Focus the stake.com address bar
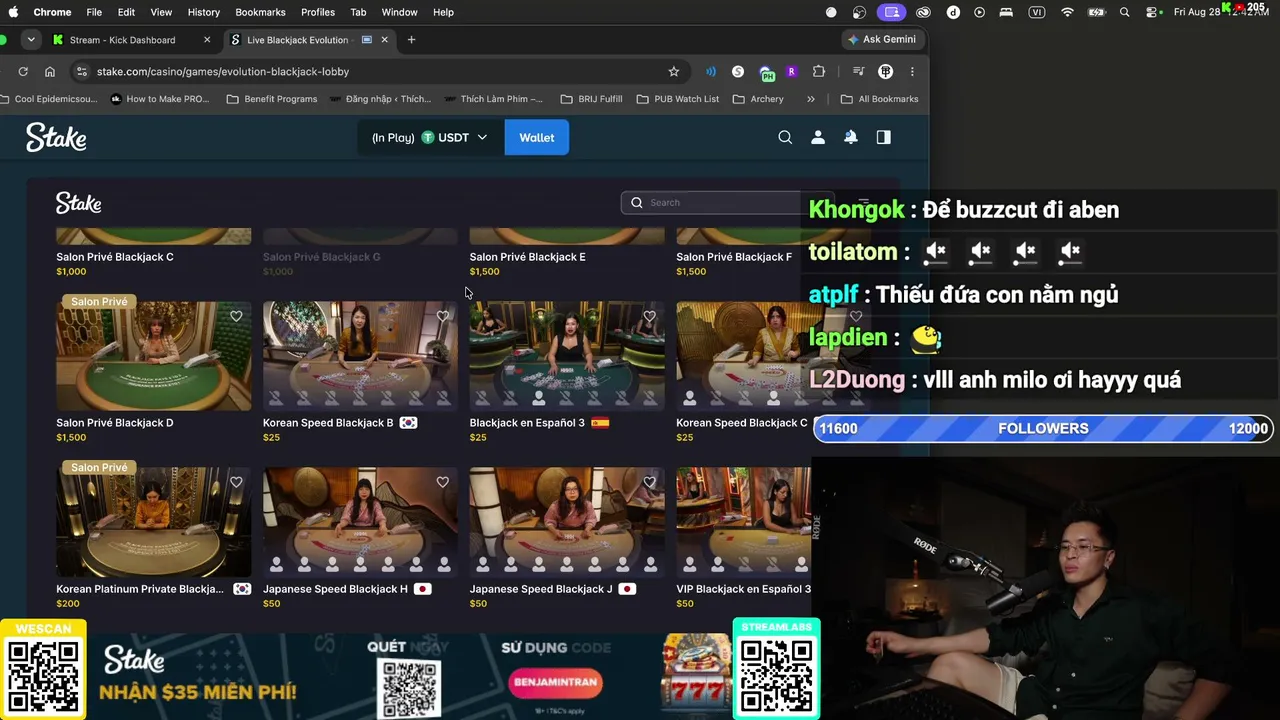 point(380,72)
